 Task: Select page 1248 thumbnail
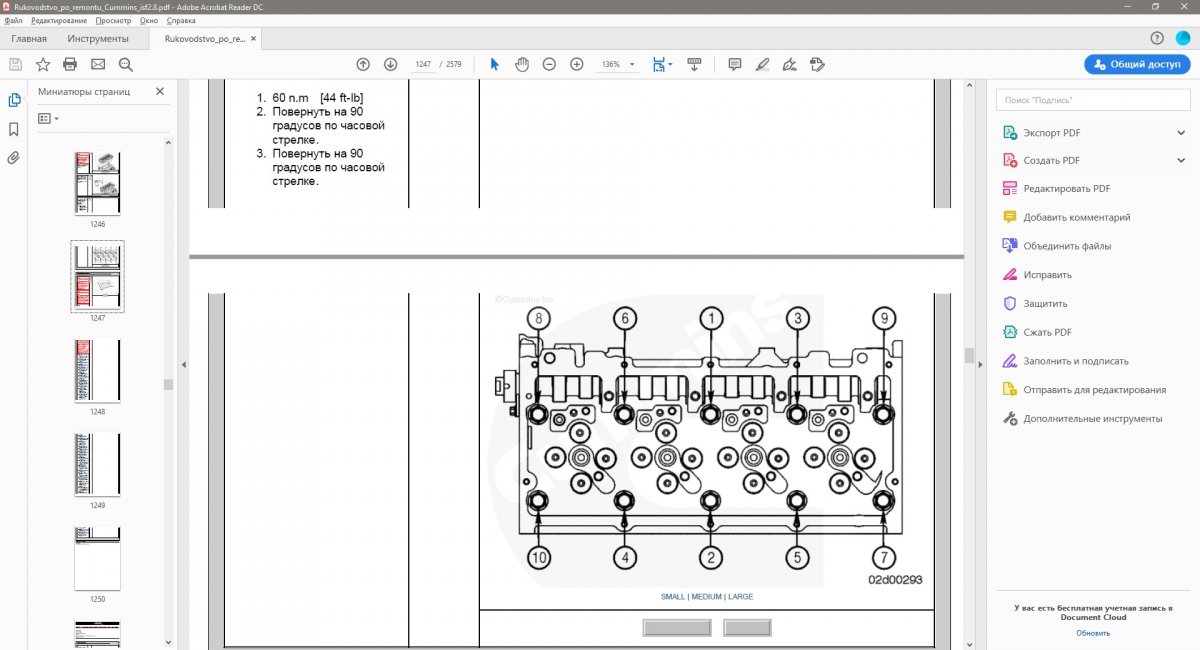97,371
